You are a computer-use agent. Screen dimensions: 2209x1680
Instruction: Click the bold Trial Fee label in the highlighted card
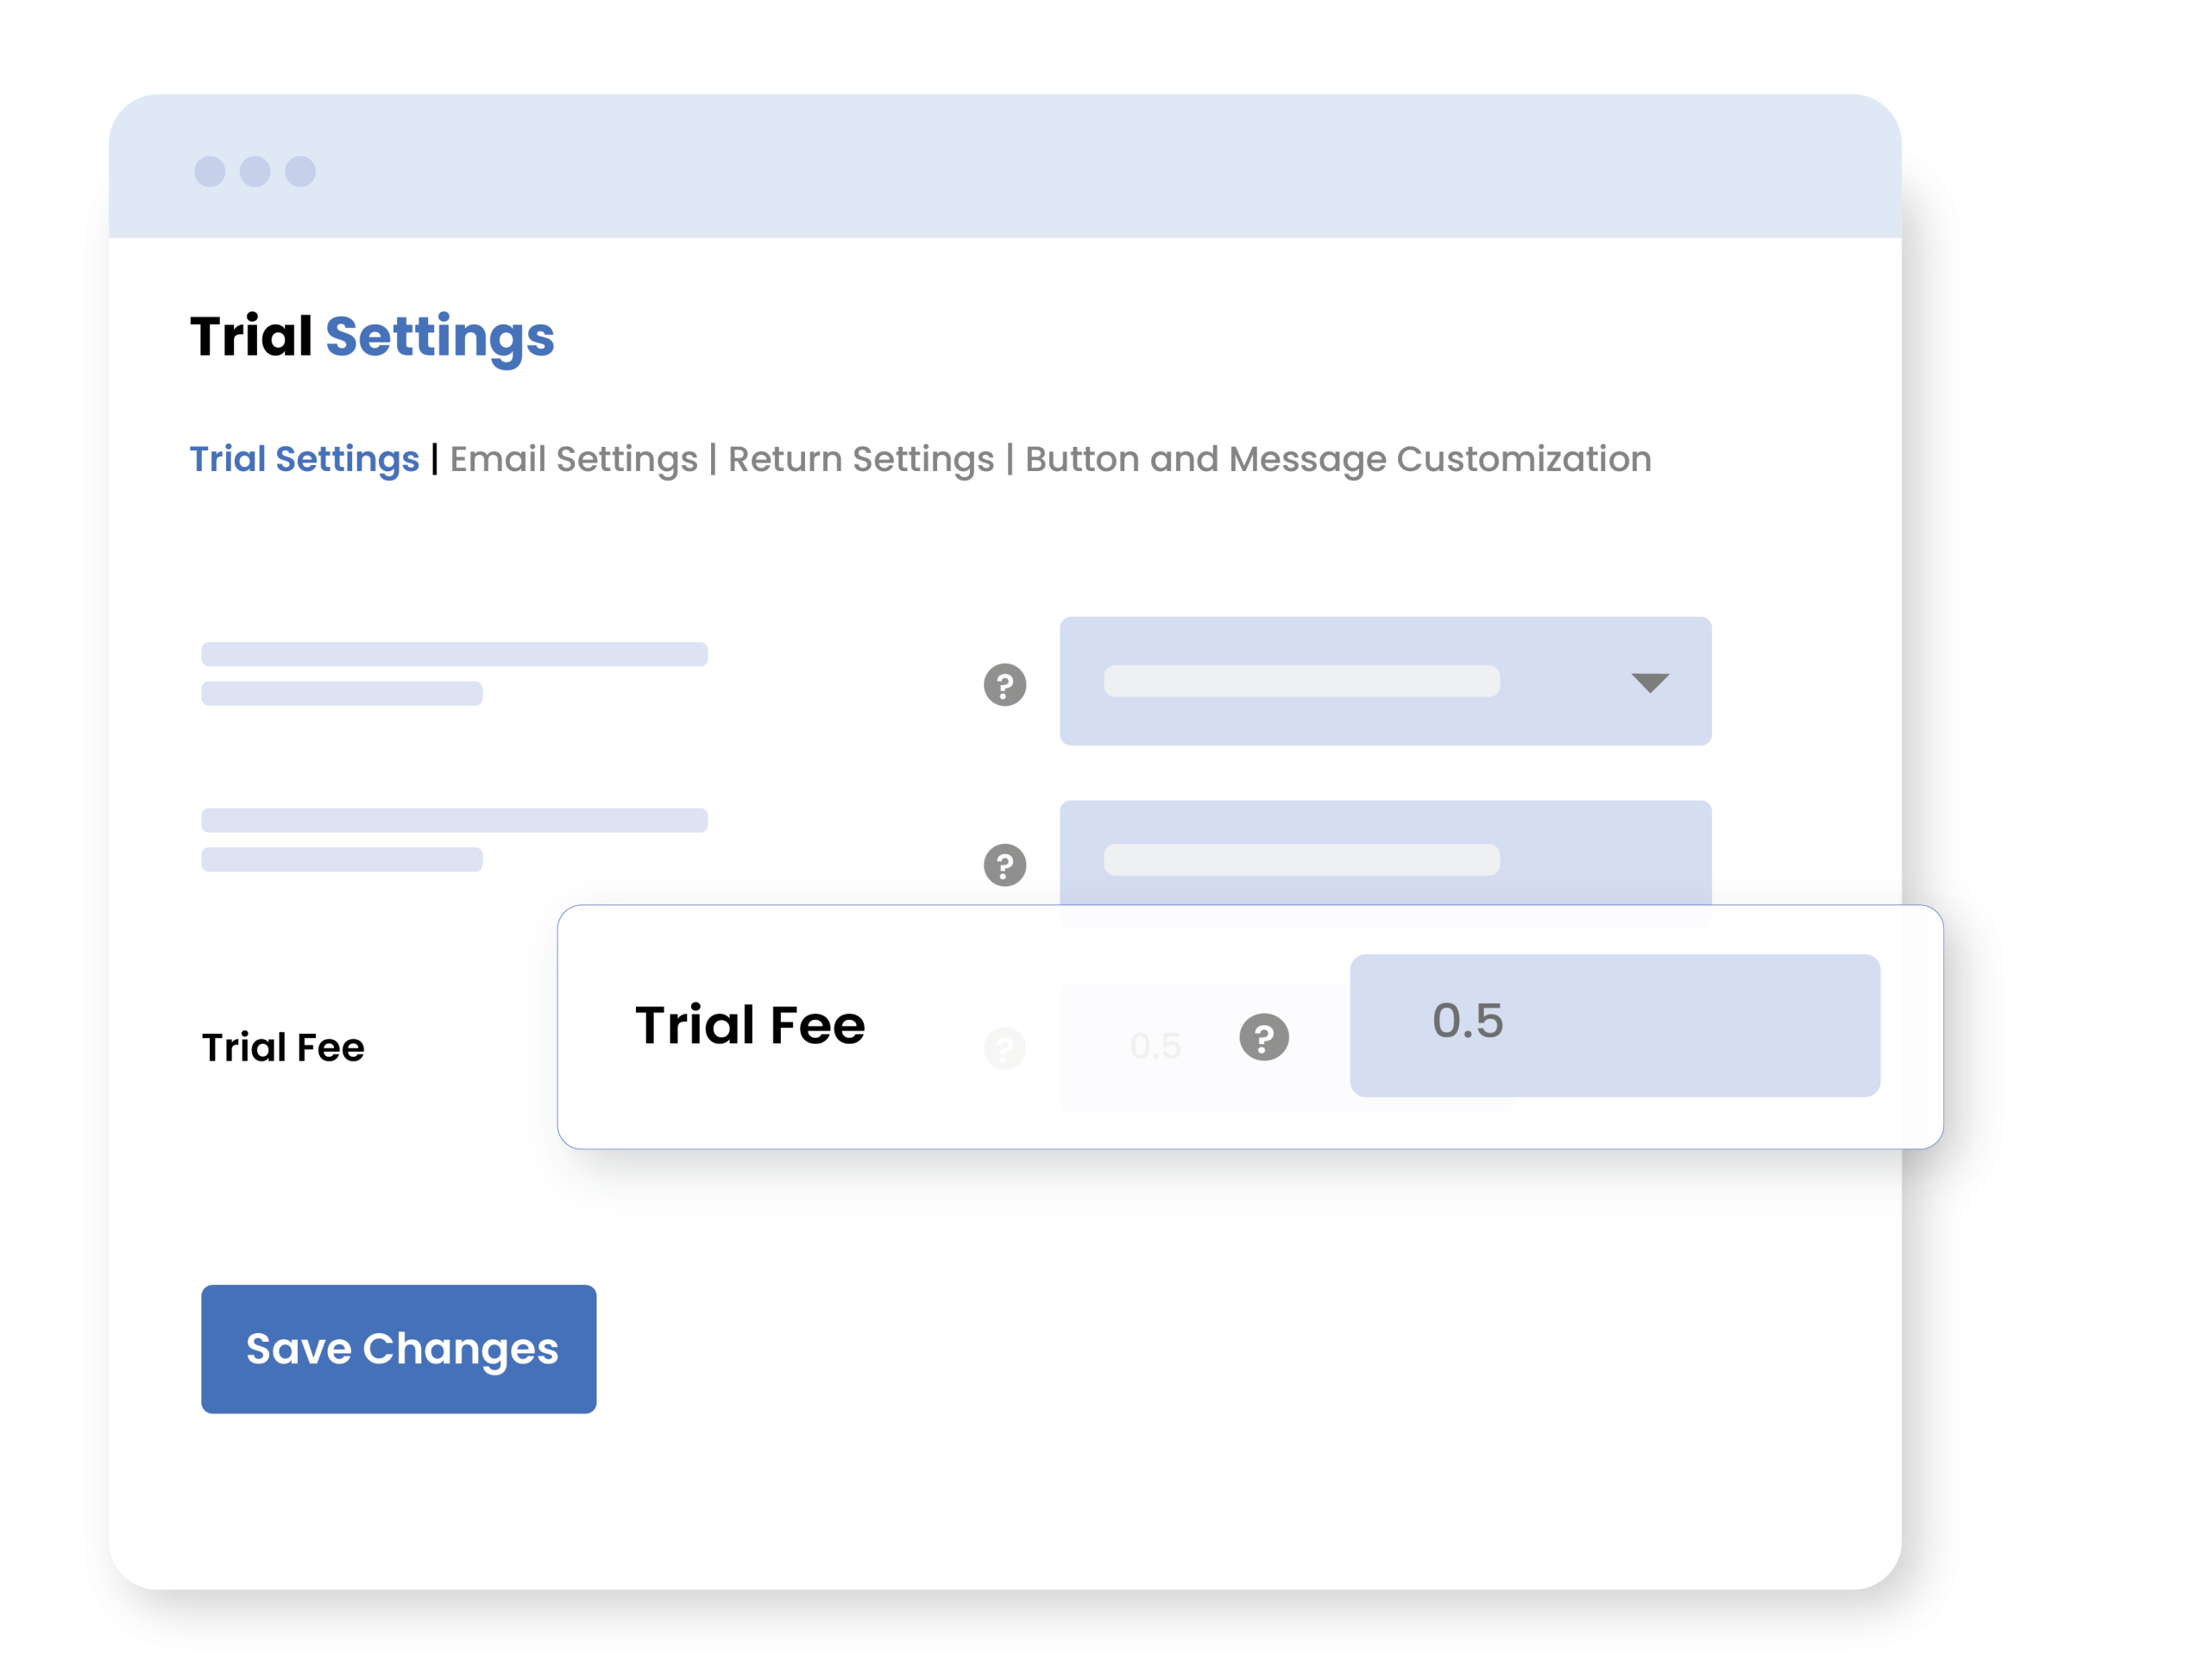click(x=750, y=1025)
